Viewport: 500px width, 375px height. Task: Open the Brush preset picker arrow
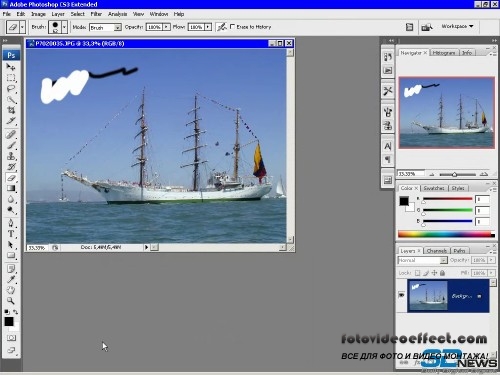coord(64,27)
